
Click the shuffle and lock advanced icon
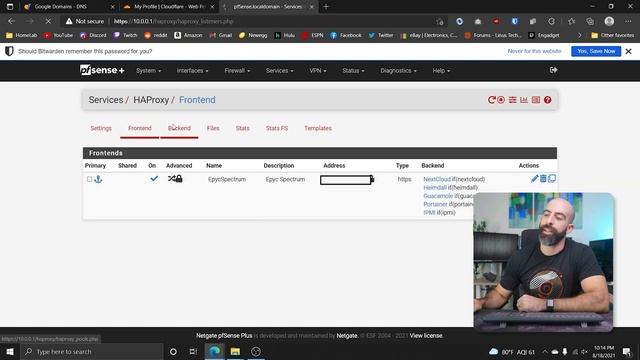click(175, 178)
